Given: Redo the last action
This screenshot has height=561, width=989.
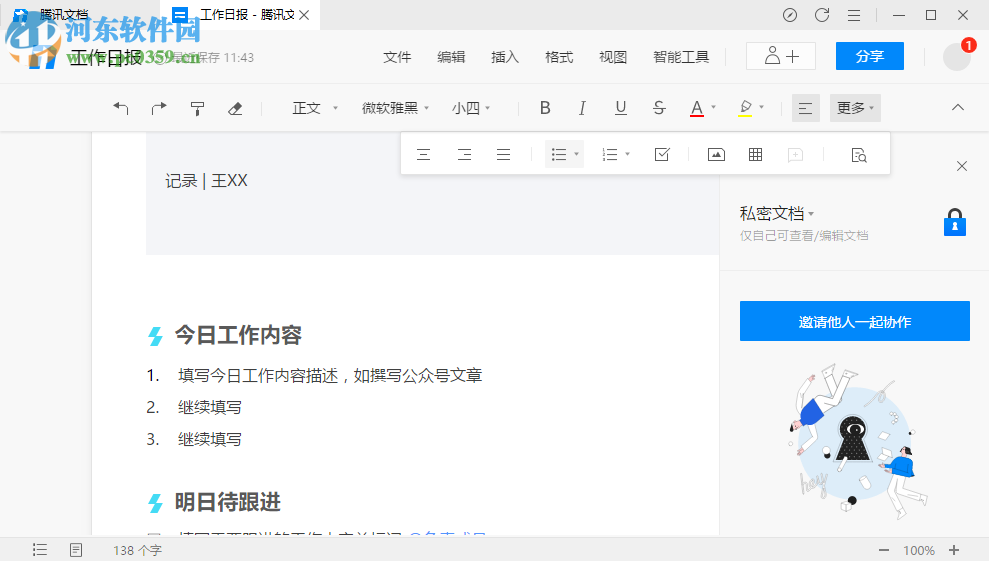Looking at the screenshot, I should pyautogui.click(x=159, y=109).
